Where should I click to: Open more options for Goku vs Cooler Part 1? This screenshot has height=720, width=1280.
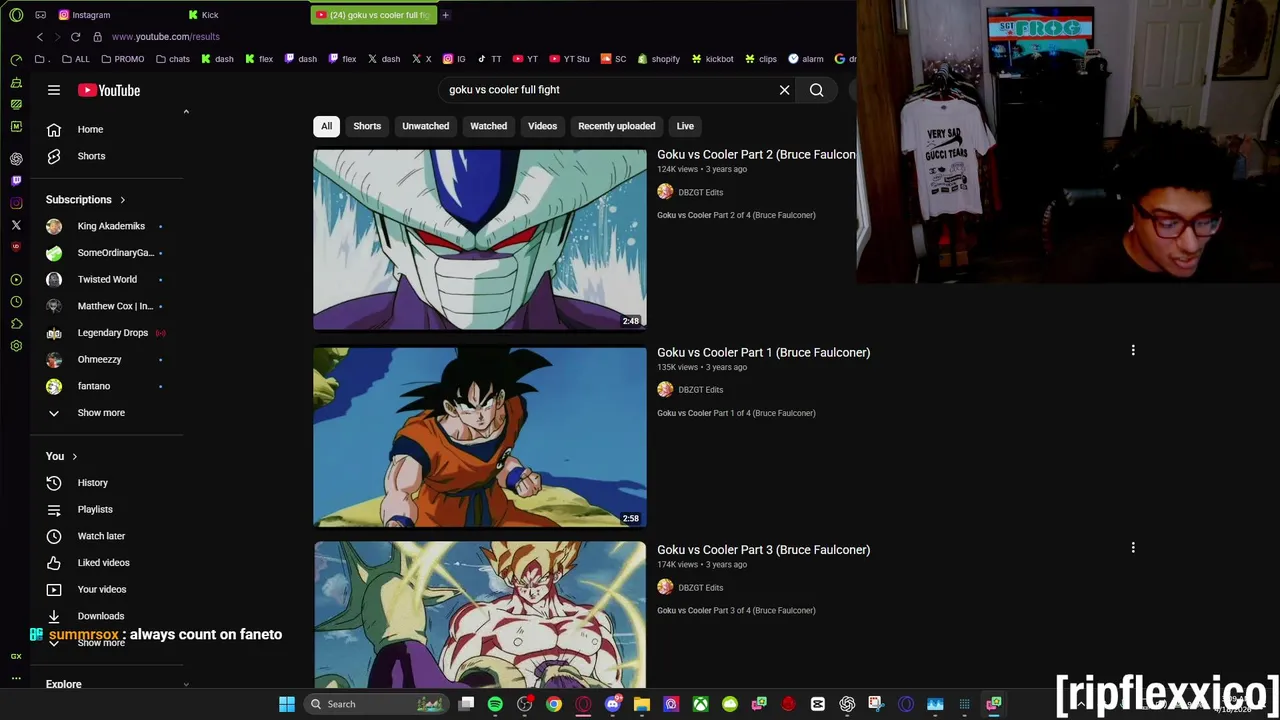[x=1133, y=351]
